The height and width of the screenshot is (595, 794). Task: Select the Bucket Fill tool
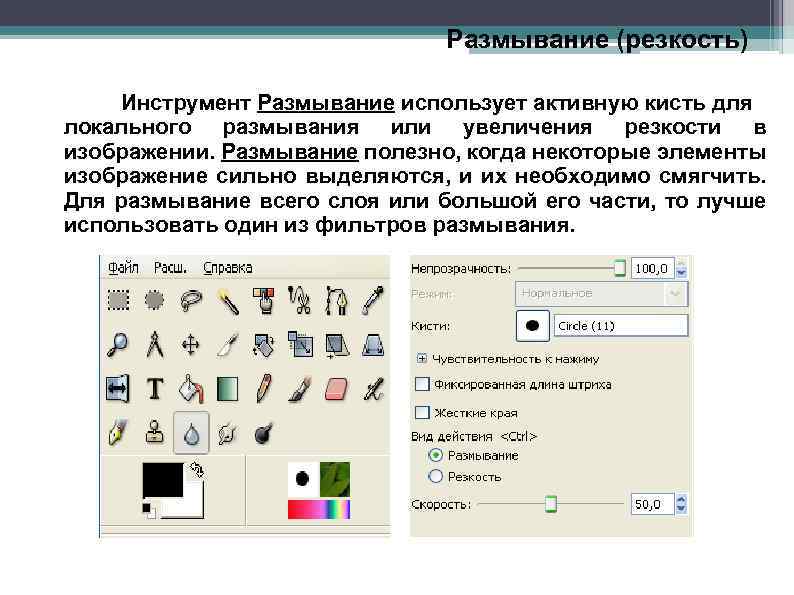click(x=191, y=389)
